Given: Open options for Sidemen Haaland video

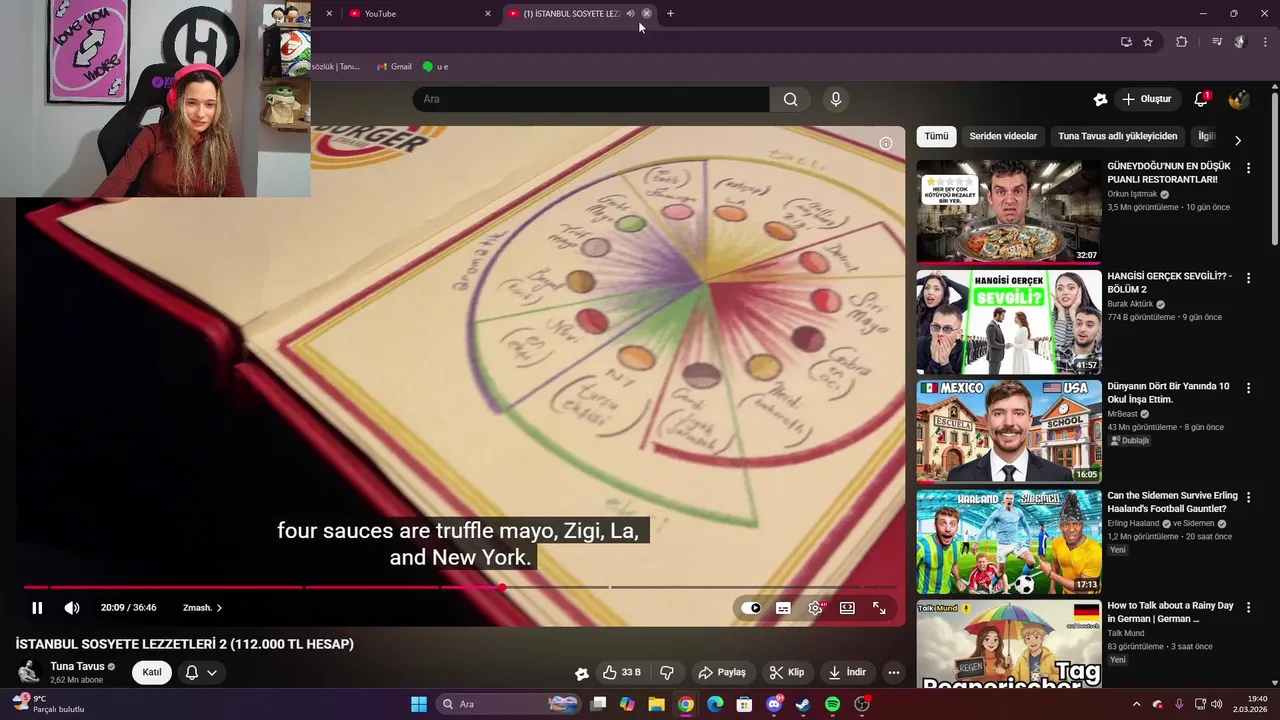Looking at the screenshot, I should (x=1248, y=498).
